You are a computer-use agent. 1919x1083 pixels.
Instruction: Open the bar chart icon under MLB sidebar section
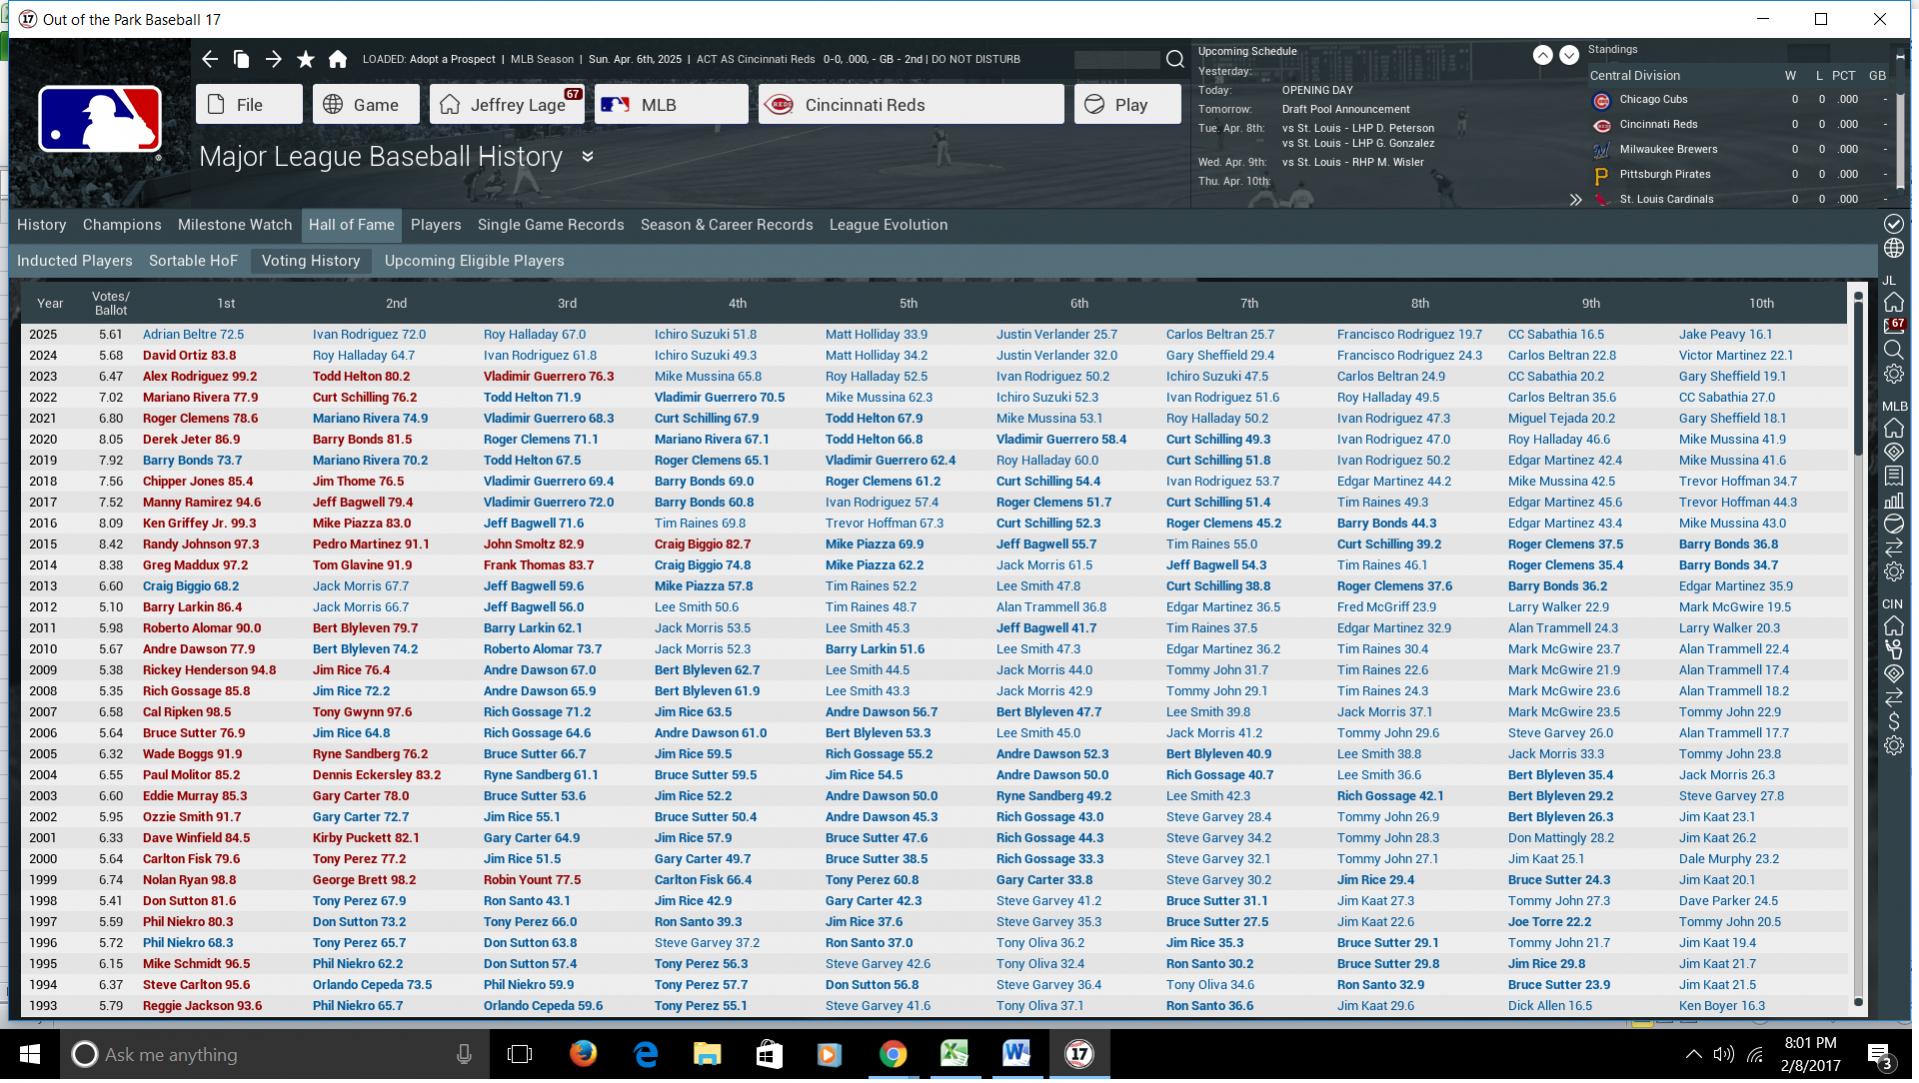pos(1893,500)
